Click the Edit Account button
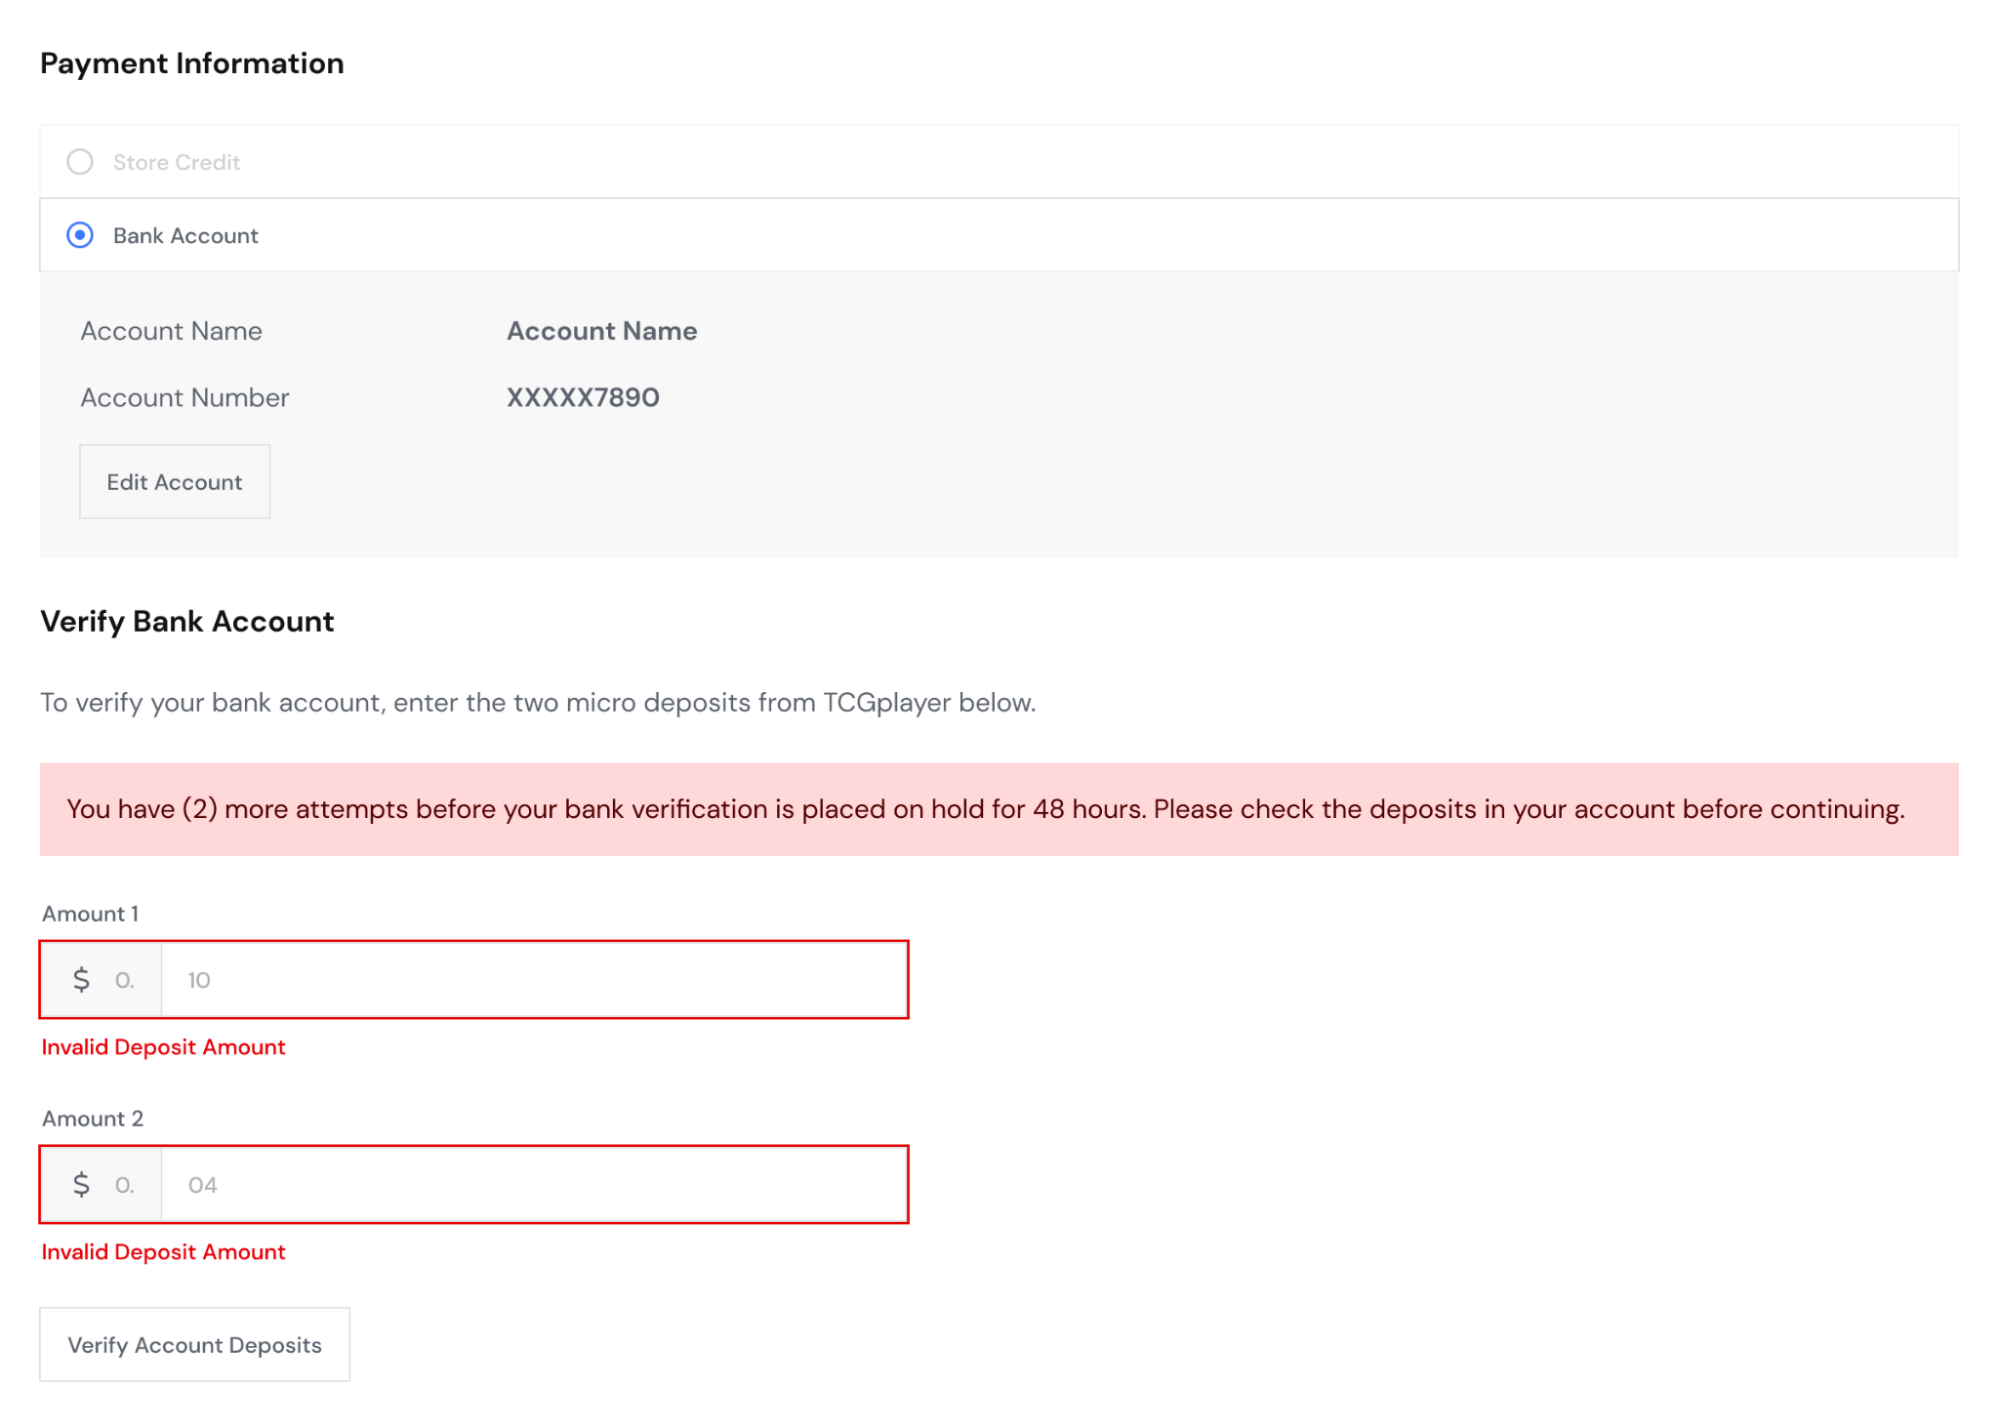Viewport: 1999px width, 1422px height. click(x=175, y=482)
